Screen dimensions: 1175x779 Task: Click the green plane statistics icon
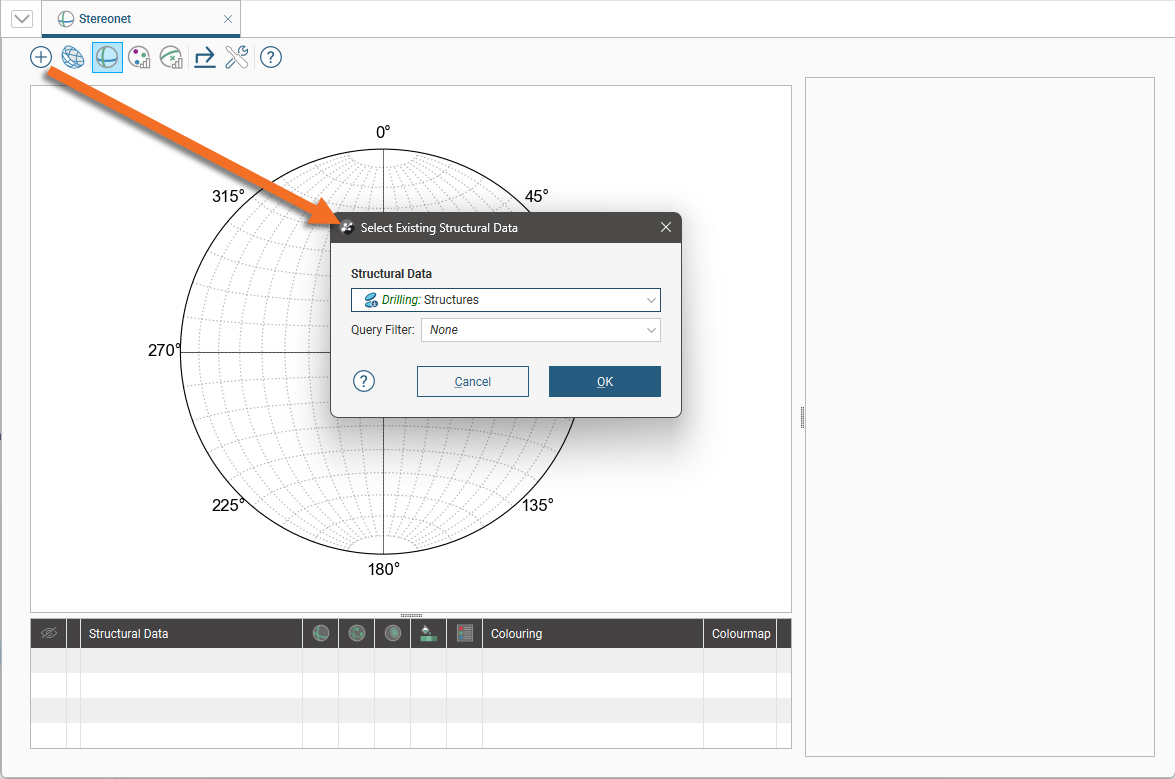tap(172, 57)
